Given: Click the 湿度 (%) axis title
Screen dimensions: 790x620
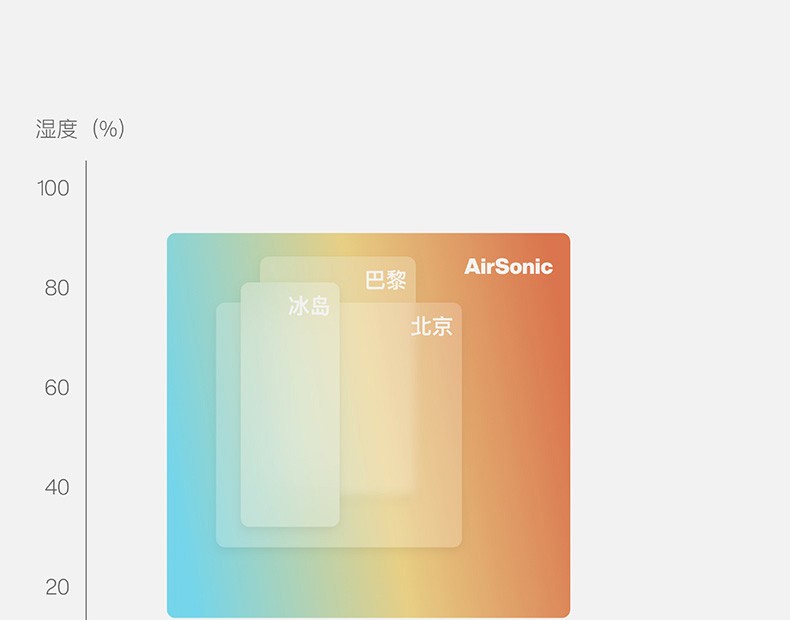Looking at the screenshot, I should point(80,129).
